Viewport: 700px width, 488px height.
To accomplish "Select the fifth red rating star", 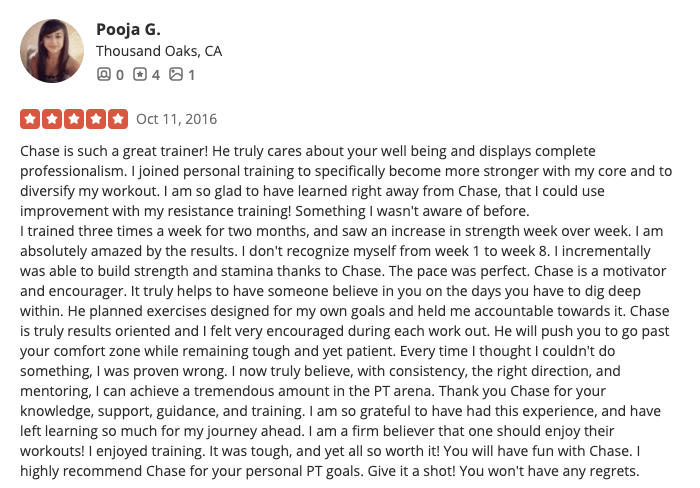I will click(x=118, y=119).
